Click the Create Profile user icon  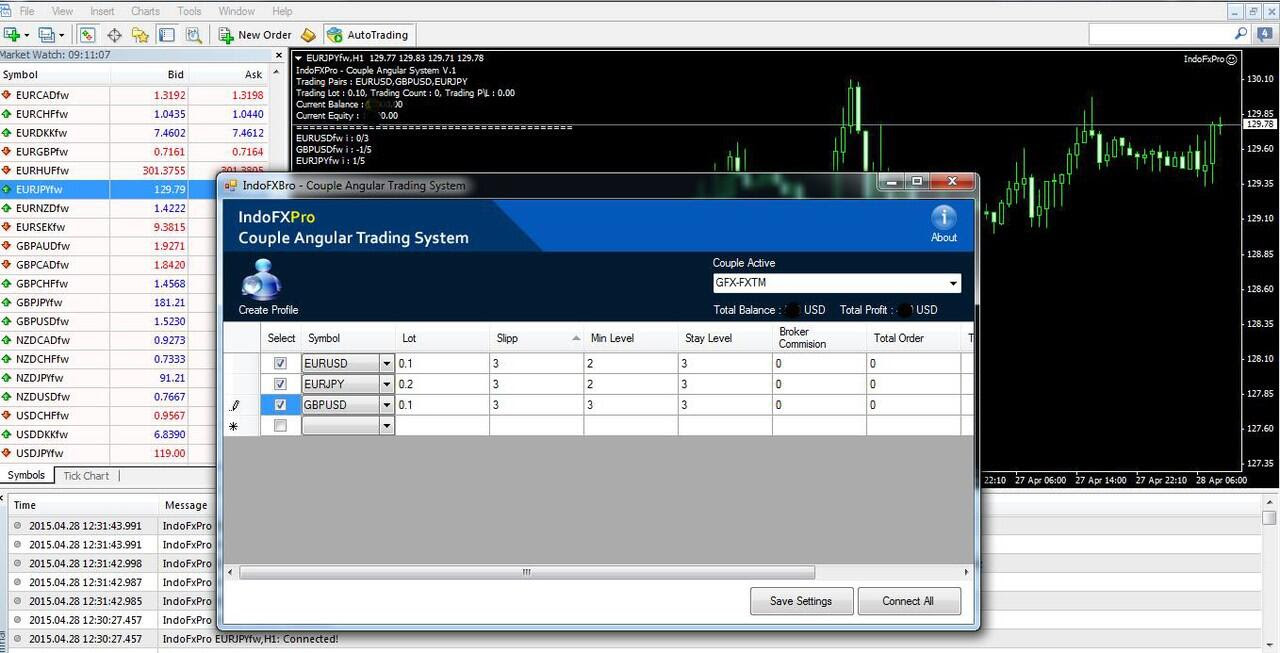point(261,280)
